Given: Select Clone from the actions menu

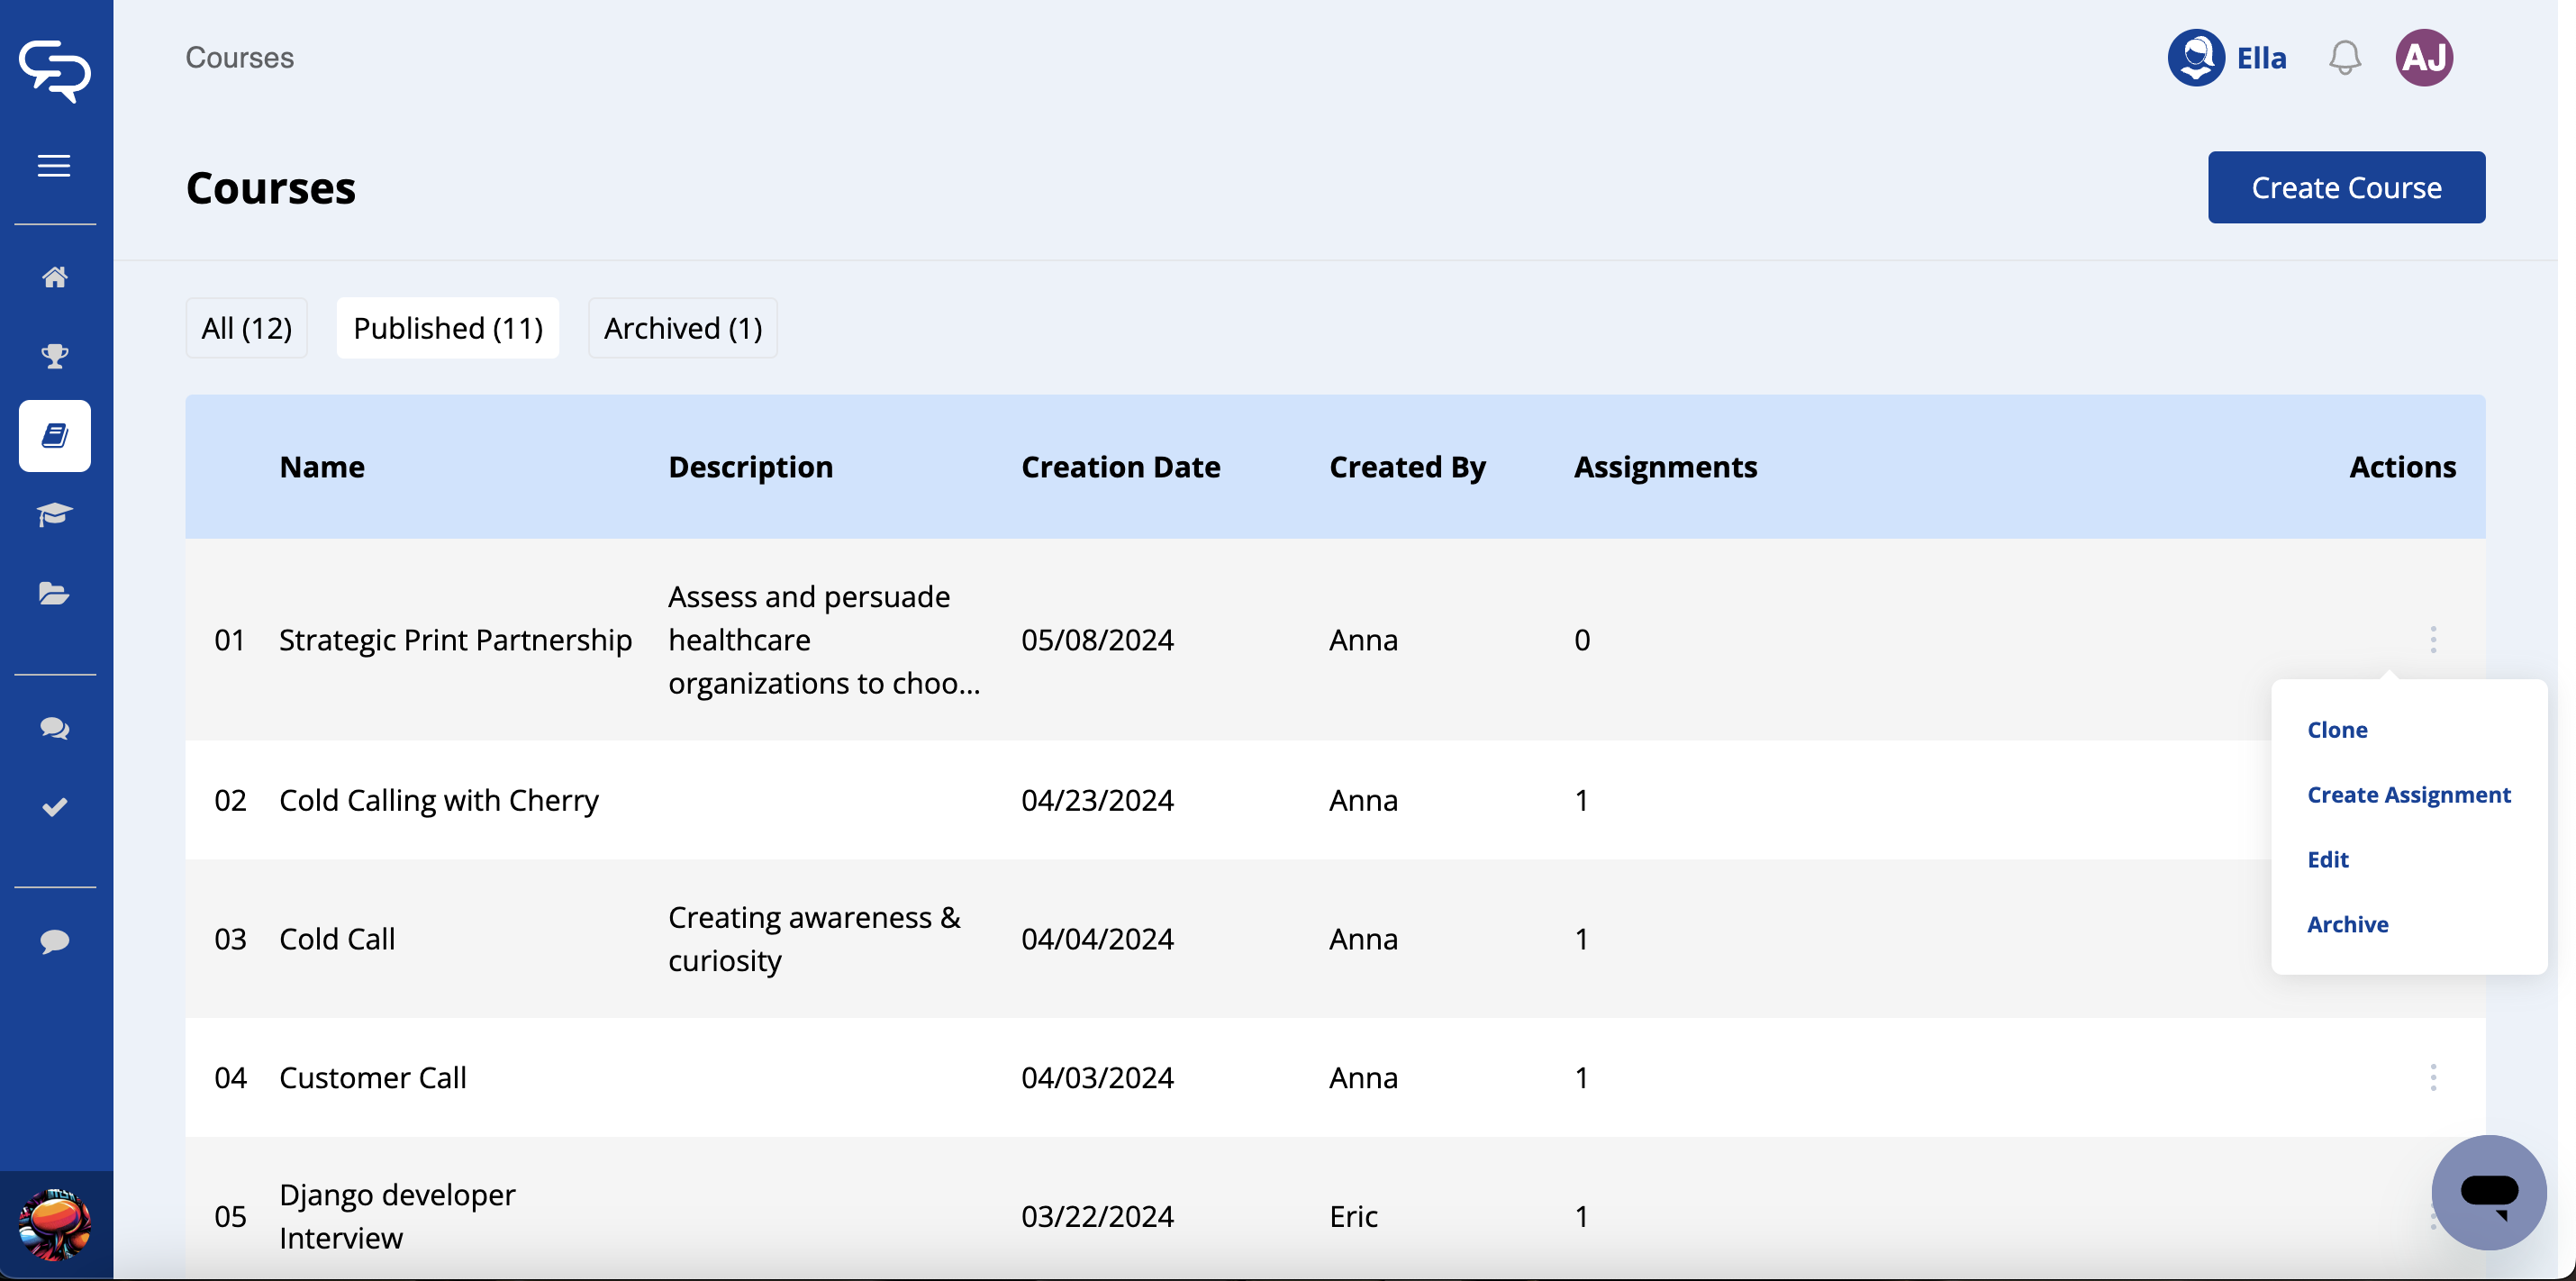Looking at the screenshot, I should 2337,730.
